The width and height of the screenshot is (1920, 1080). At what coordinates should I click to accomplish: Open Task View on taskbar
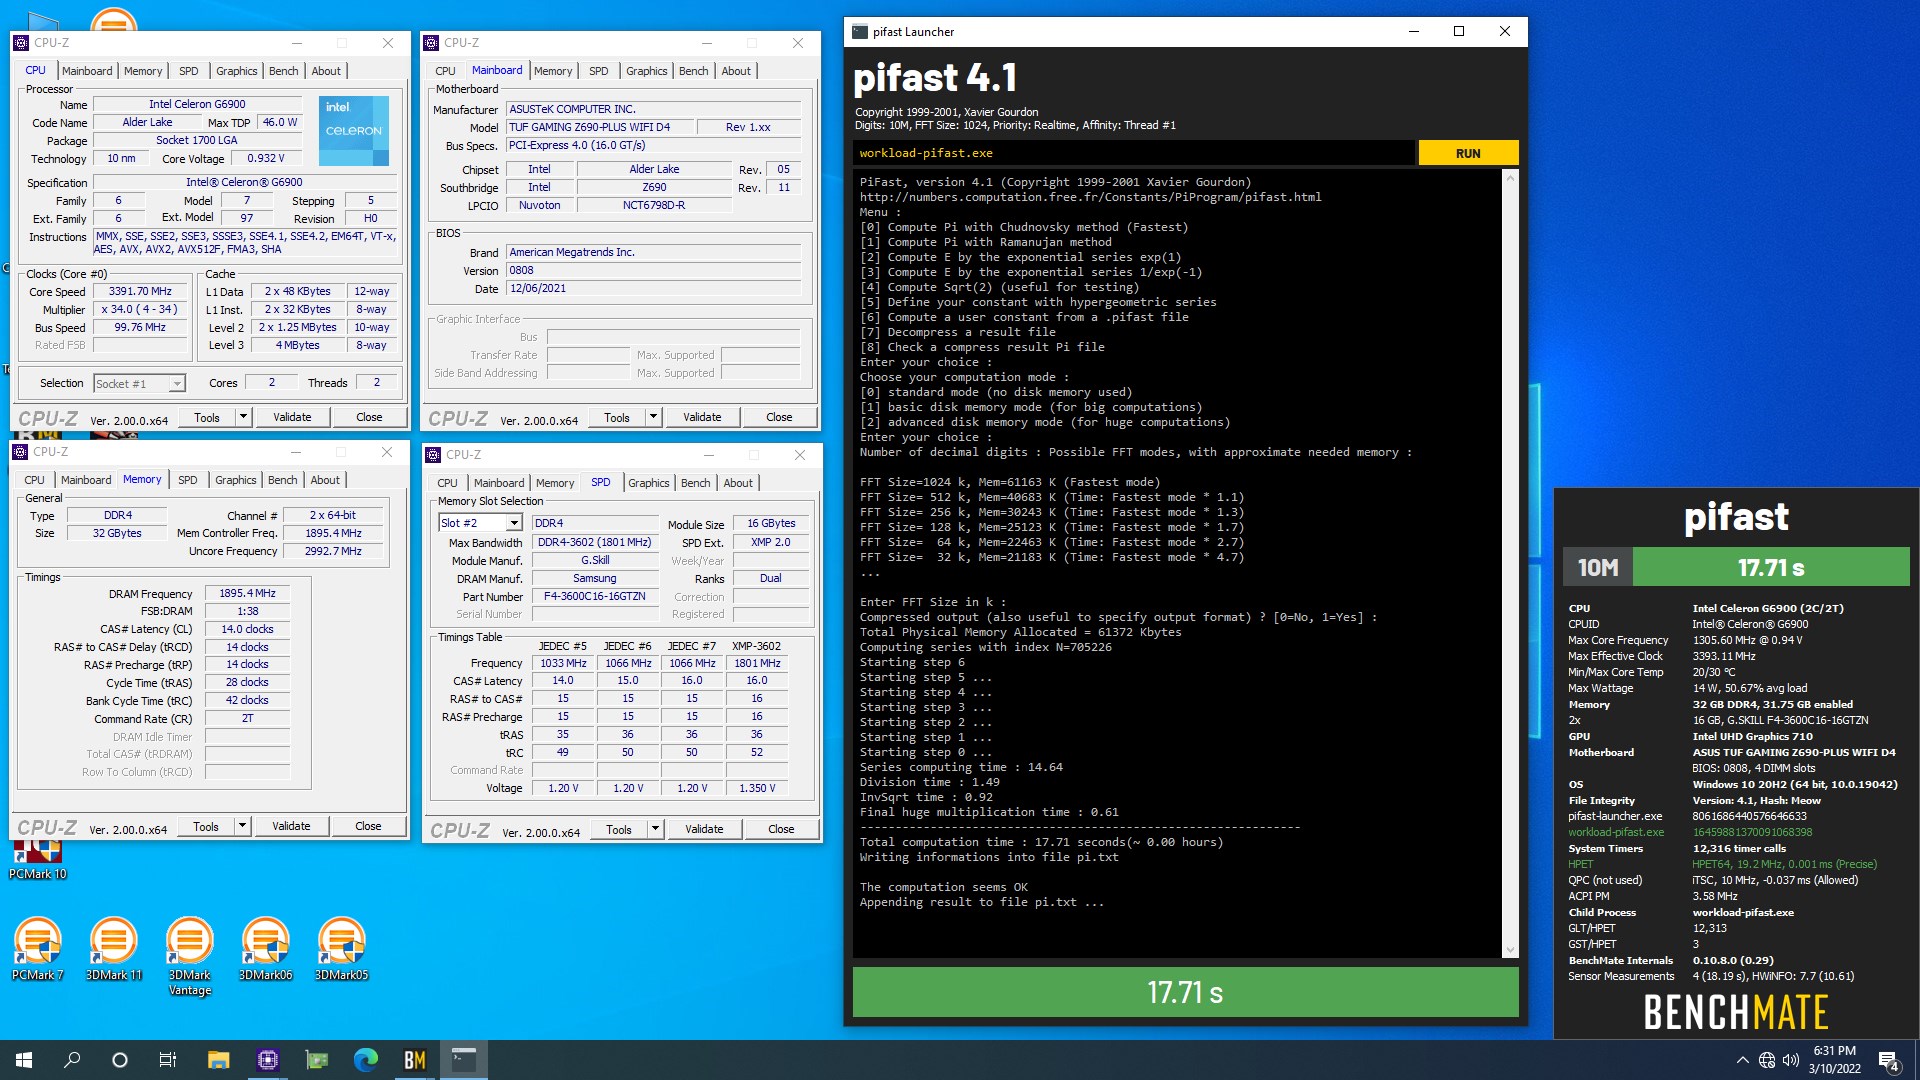point(168,1060)
